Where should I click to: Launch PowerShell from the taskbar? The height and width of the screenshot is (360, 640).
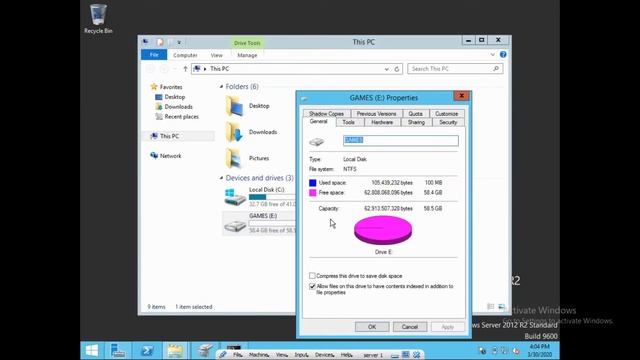coord(147,350)
